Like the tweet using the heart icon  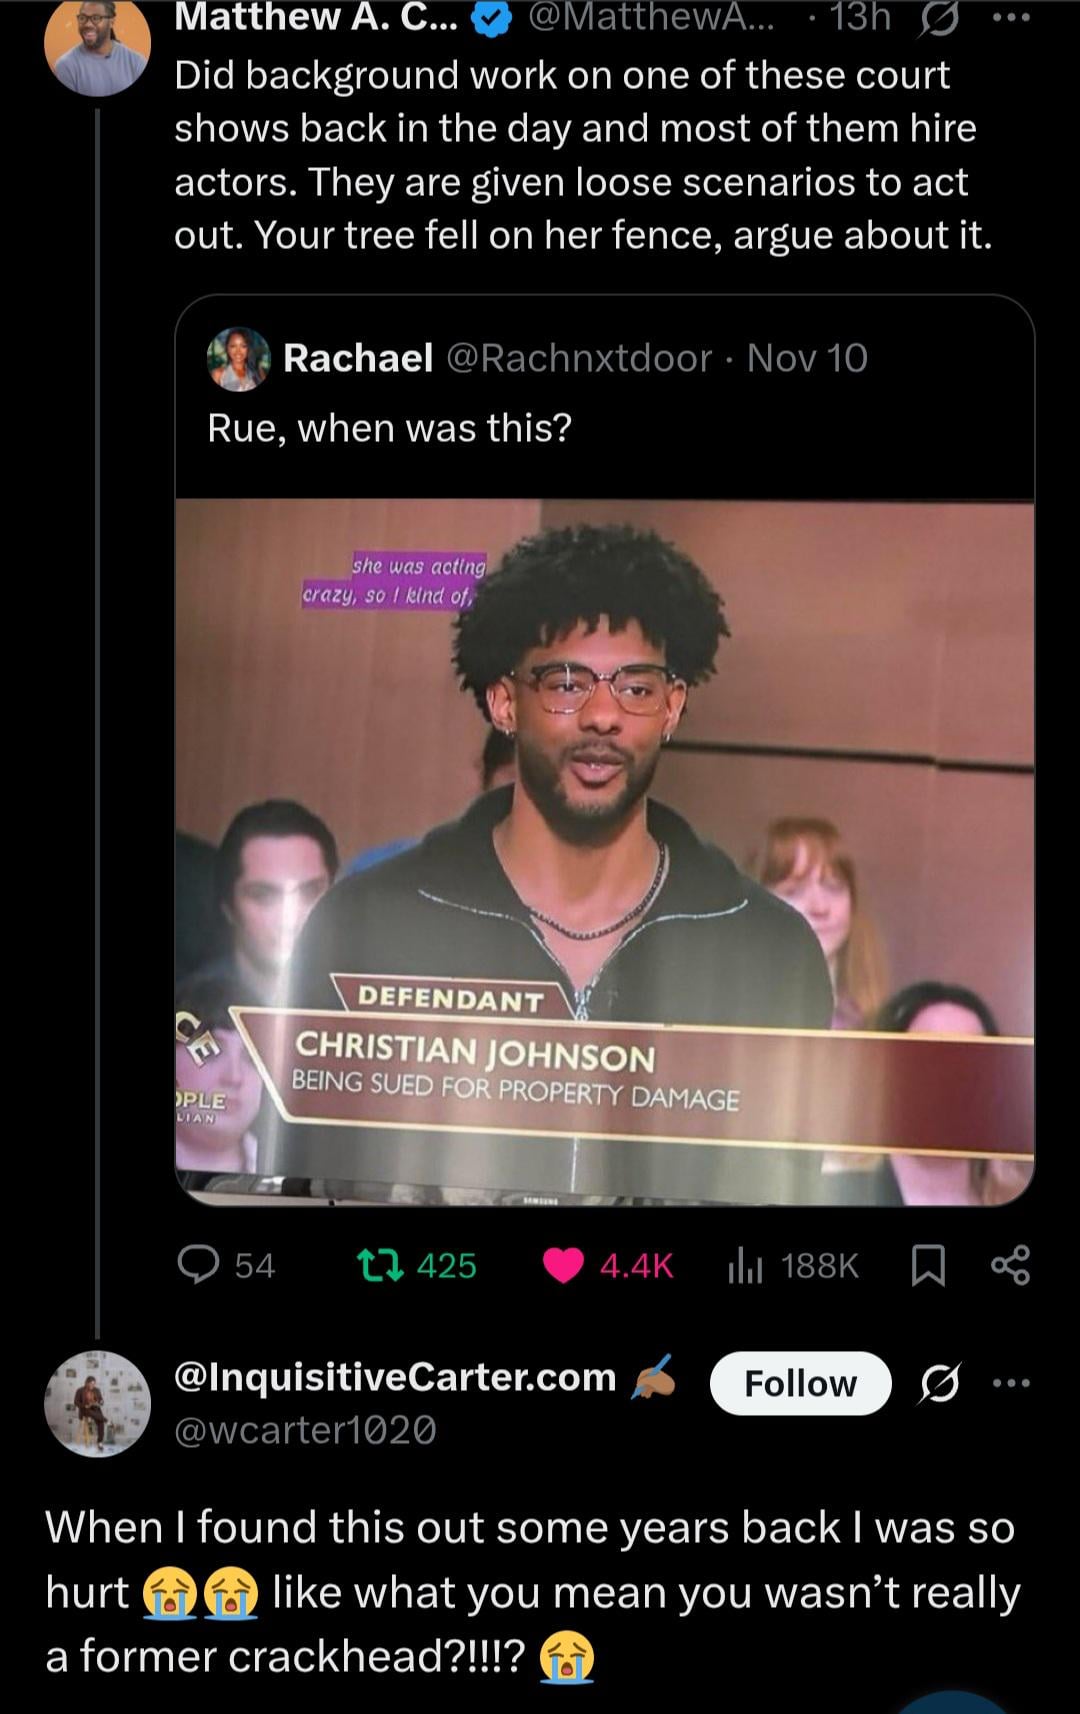[x=563, y=1266]
